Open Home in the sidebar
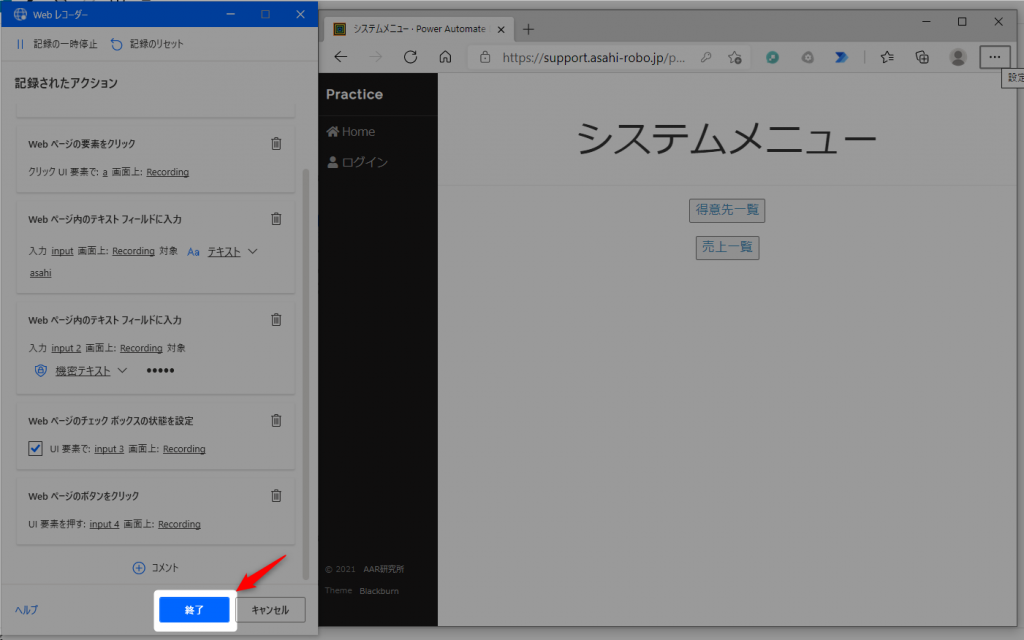The image size is (1024, 640). [x=351, y=131]
